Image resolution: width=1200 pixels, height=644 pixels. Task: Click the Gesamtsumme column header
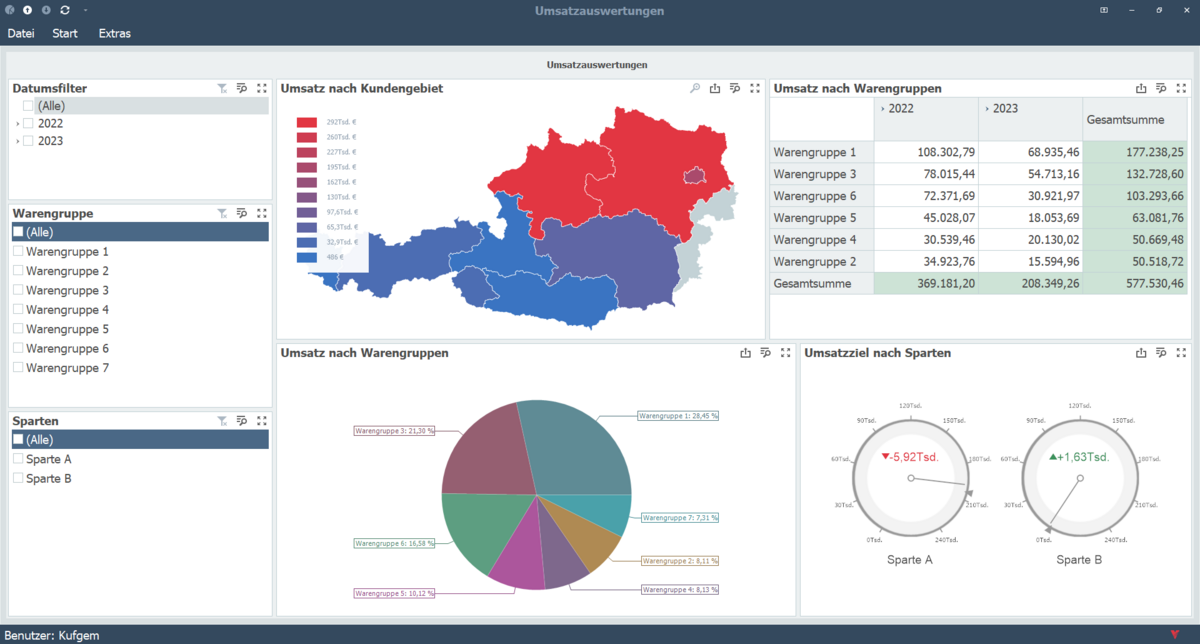coord(1135,119)
